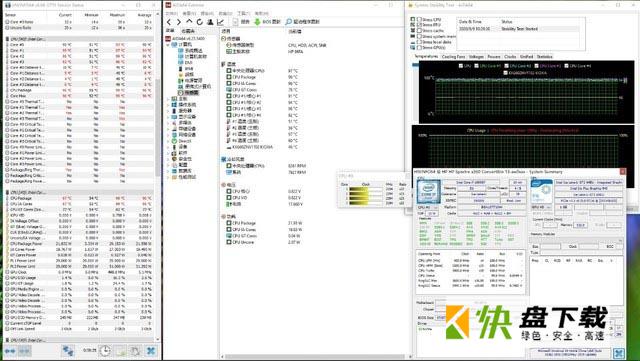Open the graph chart icon in AIDA64 toolbar

pos(220,22)
